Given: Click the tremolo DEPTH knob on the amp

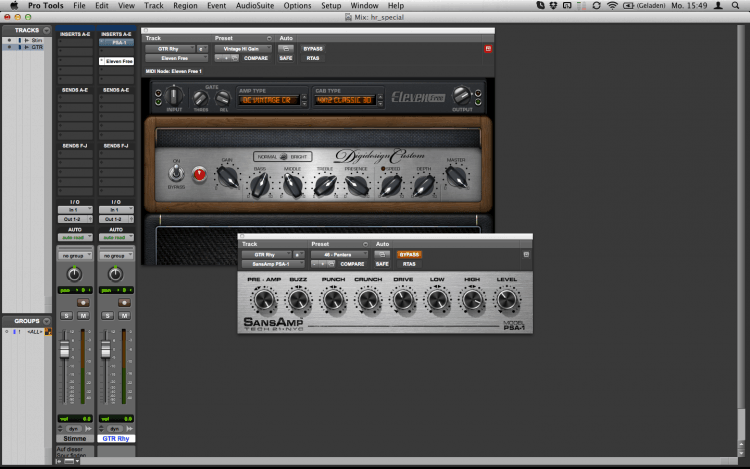Looking at the screenshot, I should 424,185.
